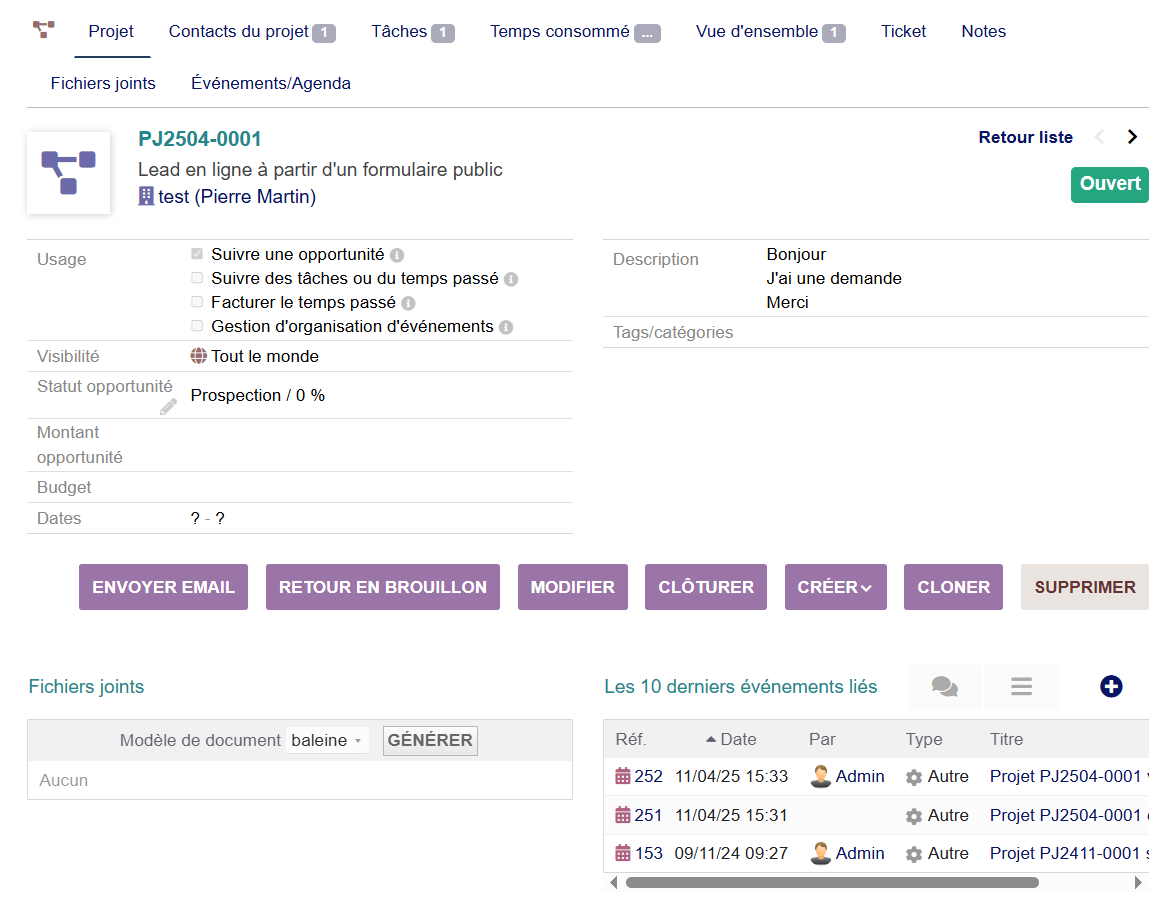Open the Tâches tab

point(412,32)
